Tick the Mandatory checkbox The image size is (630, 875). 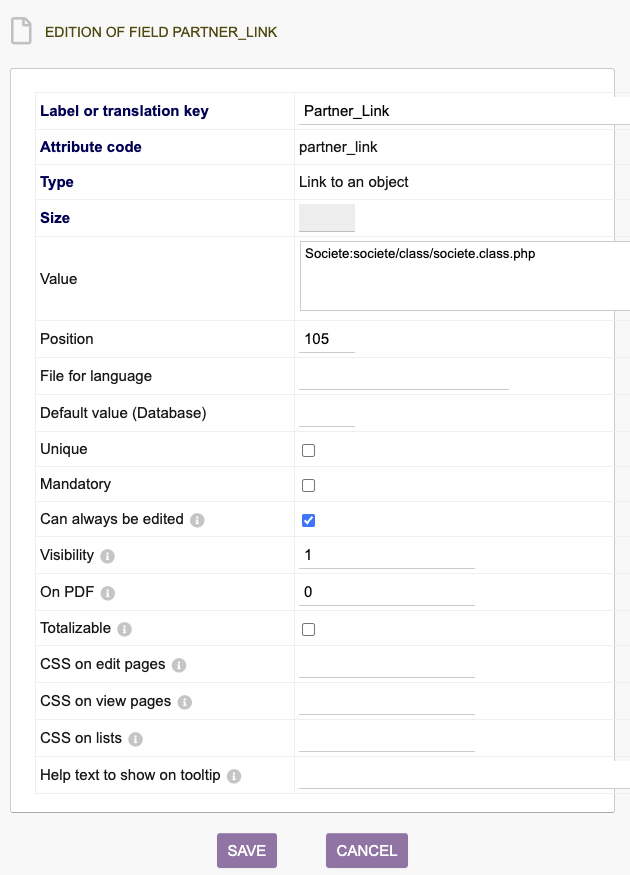pyautogui.click(x=309, y=485)
